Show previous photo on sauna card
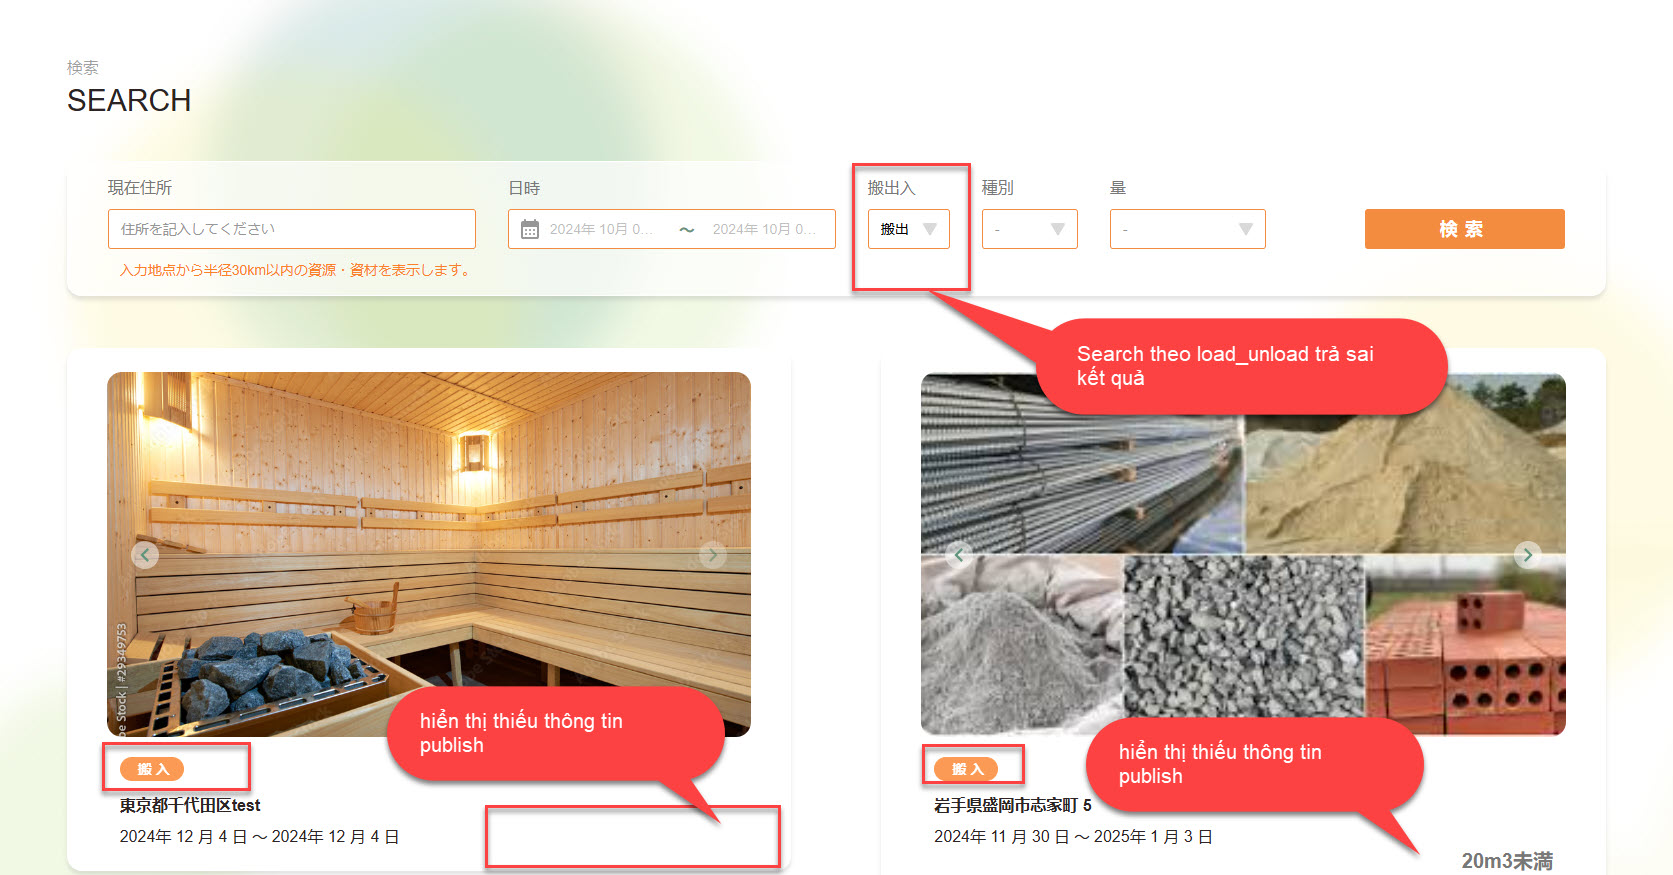 click(x=145, y=555)
